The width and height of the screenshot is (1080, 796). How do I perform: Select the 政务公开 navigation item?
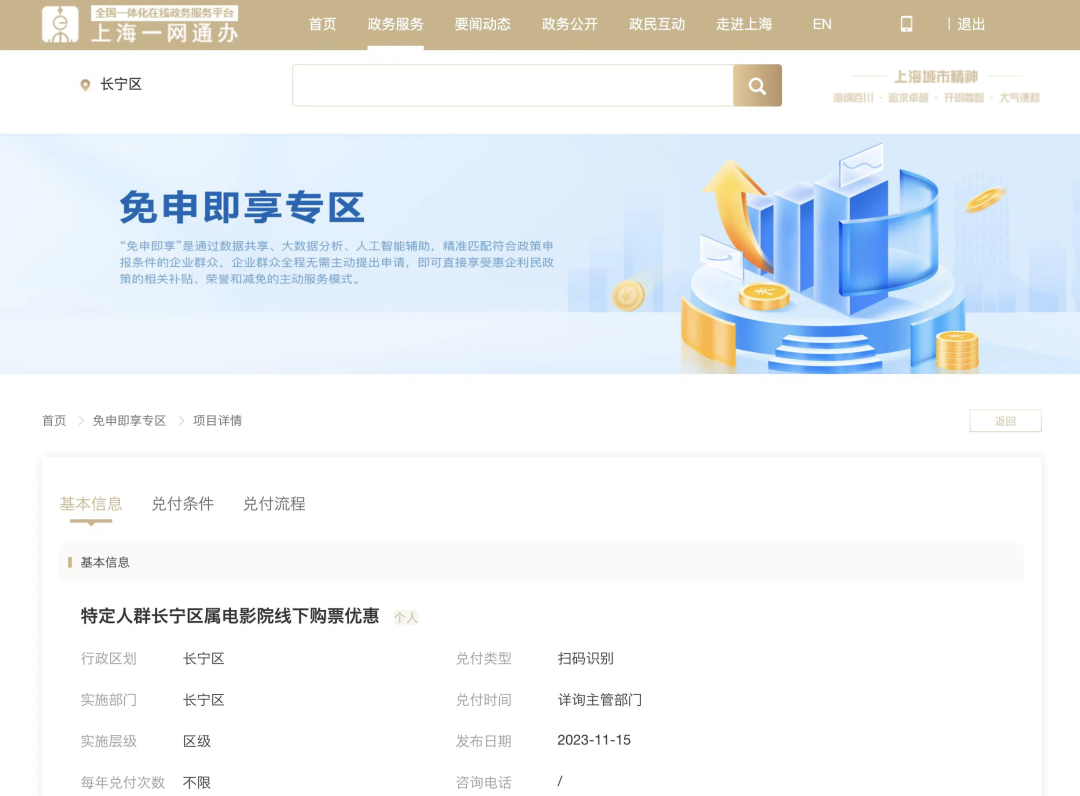568,24
